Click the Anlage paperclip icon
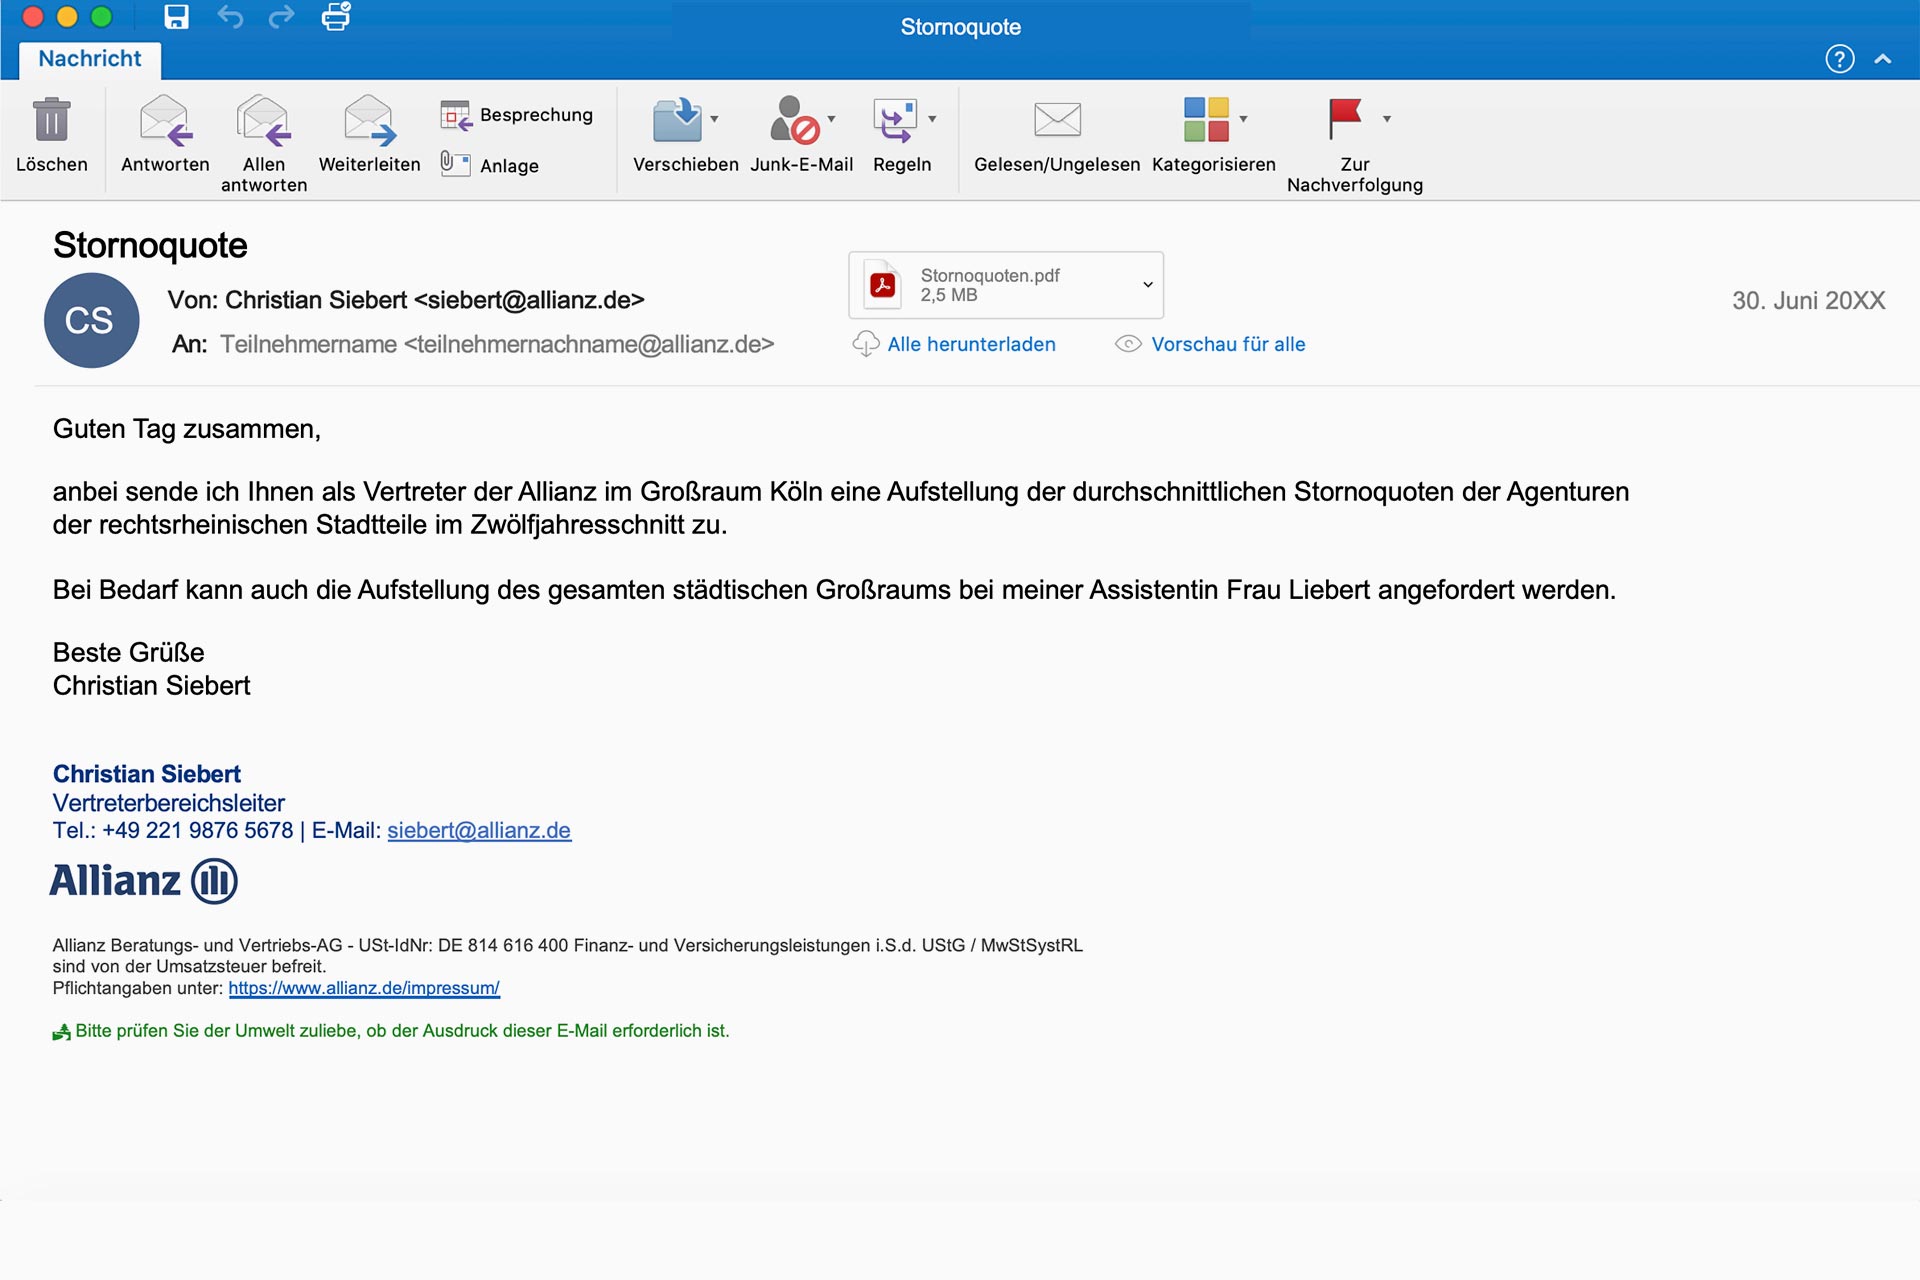The width and height of the screenshot is (1920, 1280). point(455,164)
